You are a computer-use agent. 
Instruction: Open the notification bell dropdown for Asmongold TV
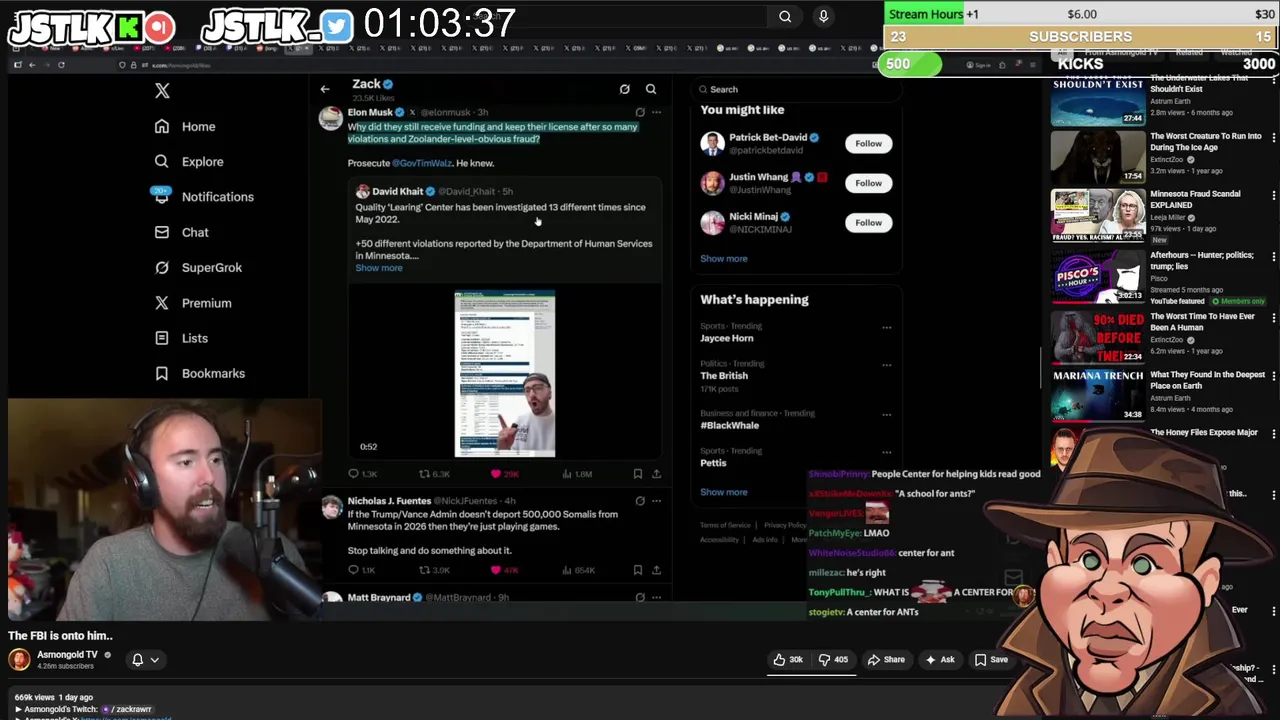tap(146, 660)
